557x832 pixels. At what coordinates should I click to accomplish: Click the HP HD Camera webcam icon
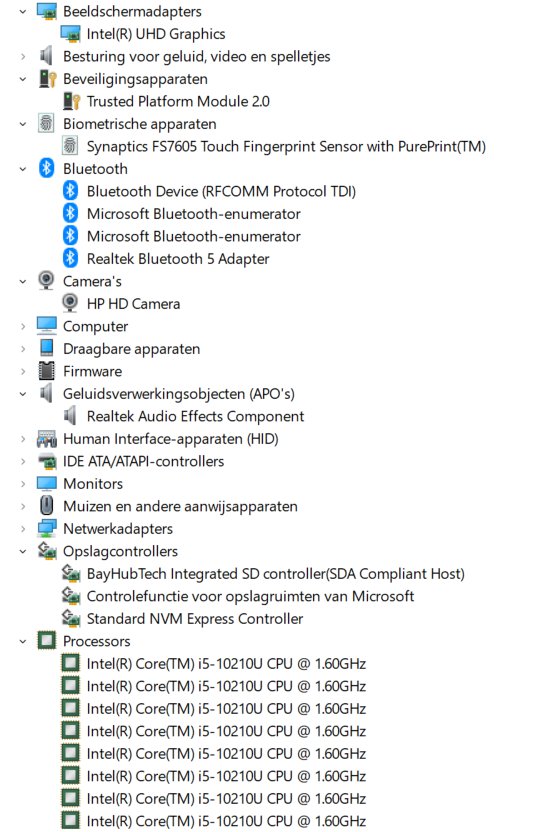click(70, 303)
